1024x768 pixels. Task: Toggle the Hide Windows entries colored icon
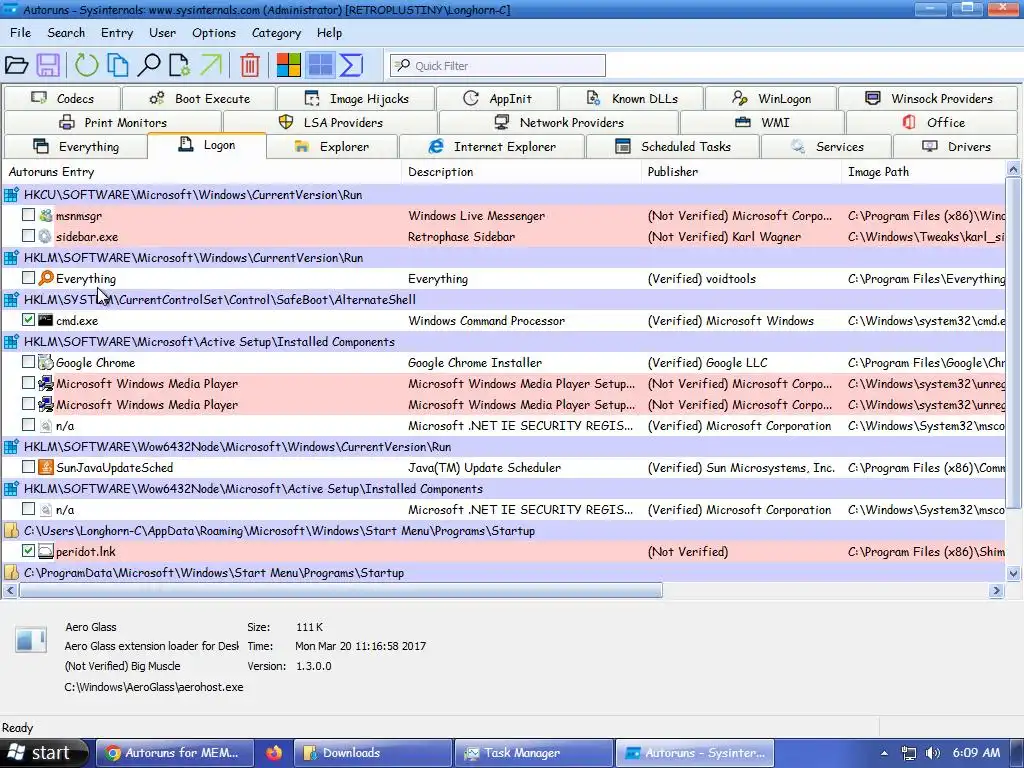[288, 65]
